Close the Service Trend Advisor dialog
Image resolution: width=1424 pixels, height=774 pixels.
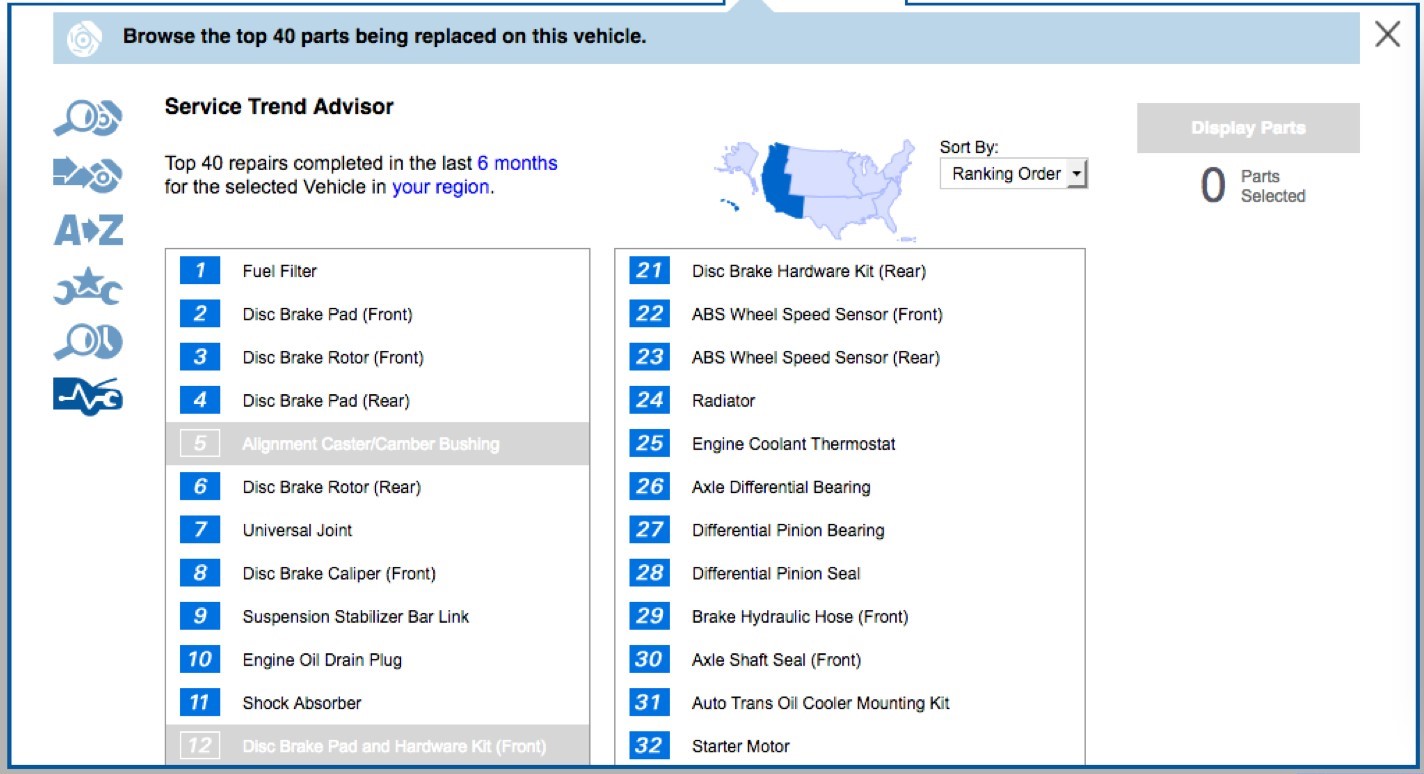1387,35
